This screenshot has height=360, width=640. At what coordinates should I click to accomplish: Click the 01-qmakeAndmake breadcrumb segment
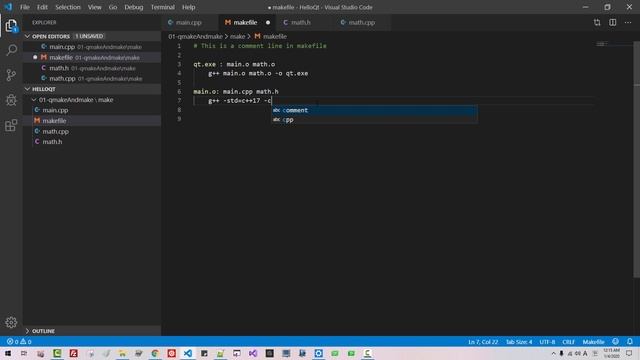point(195,36)
